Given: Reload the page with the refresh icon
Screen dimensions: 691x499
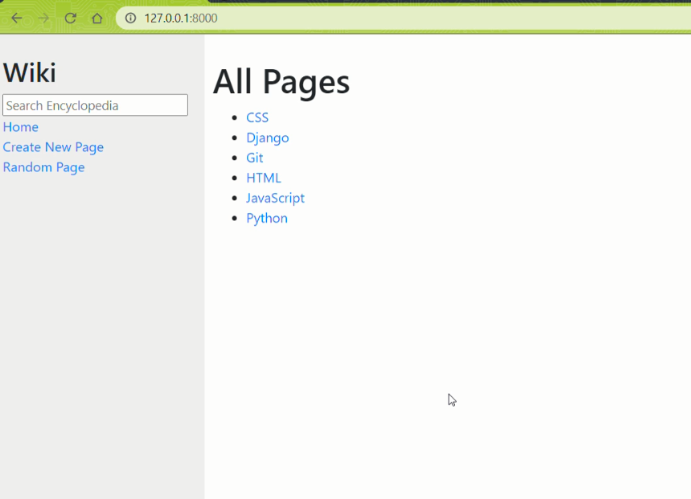Looking at the screenshot, I should coord(71,18).
